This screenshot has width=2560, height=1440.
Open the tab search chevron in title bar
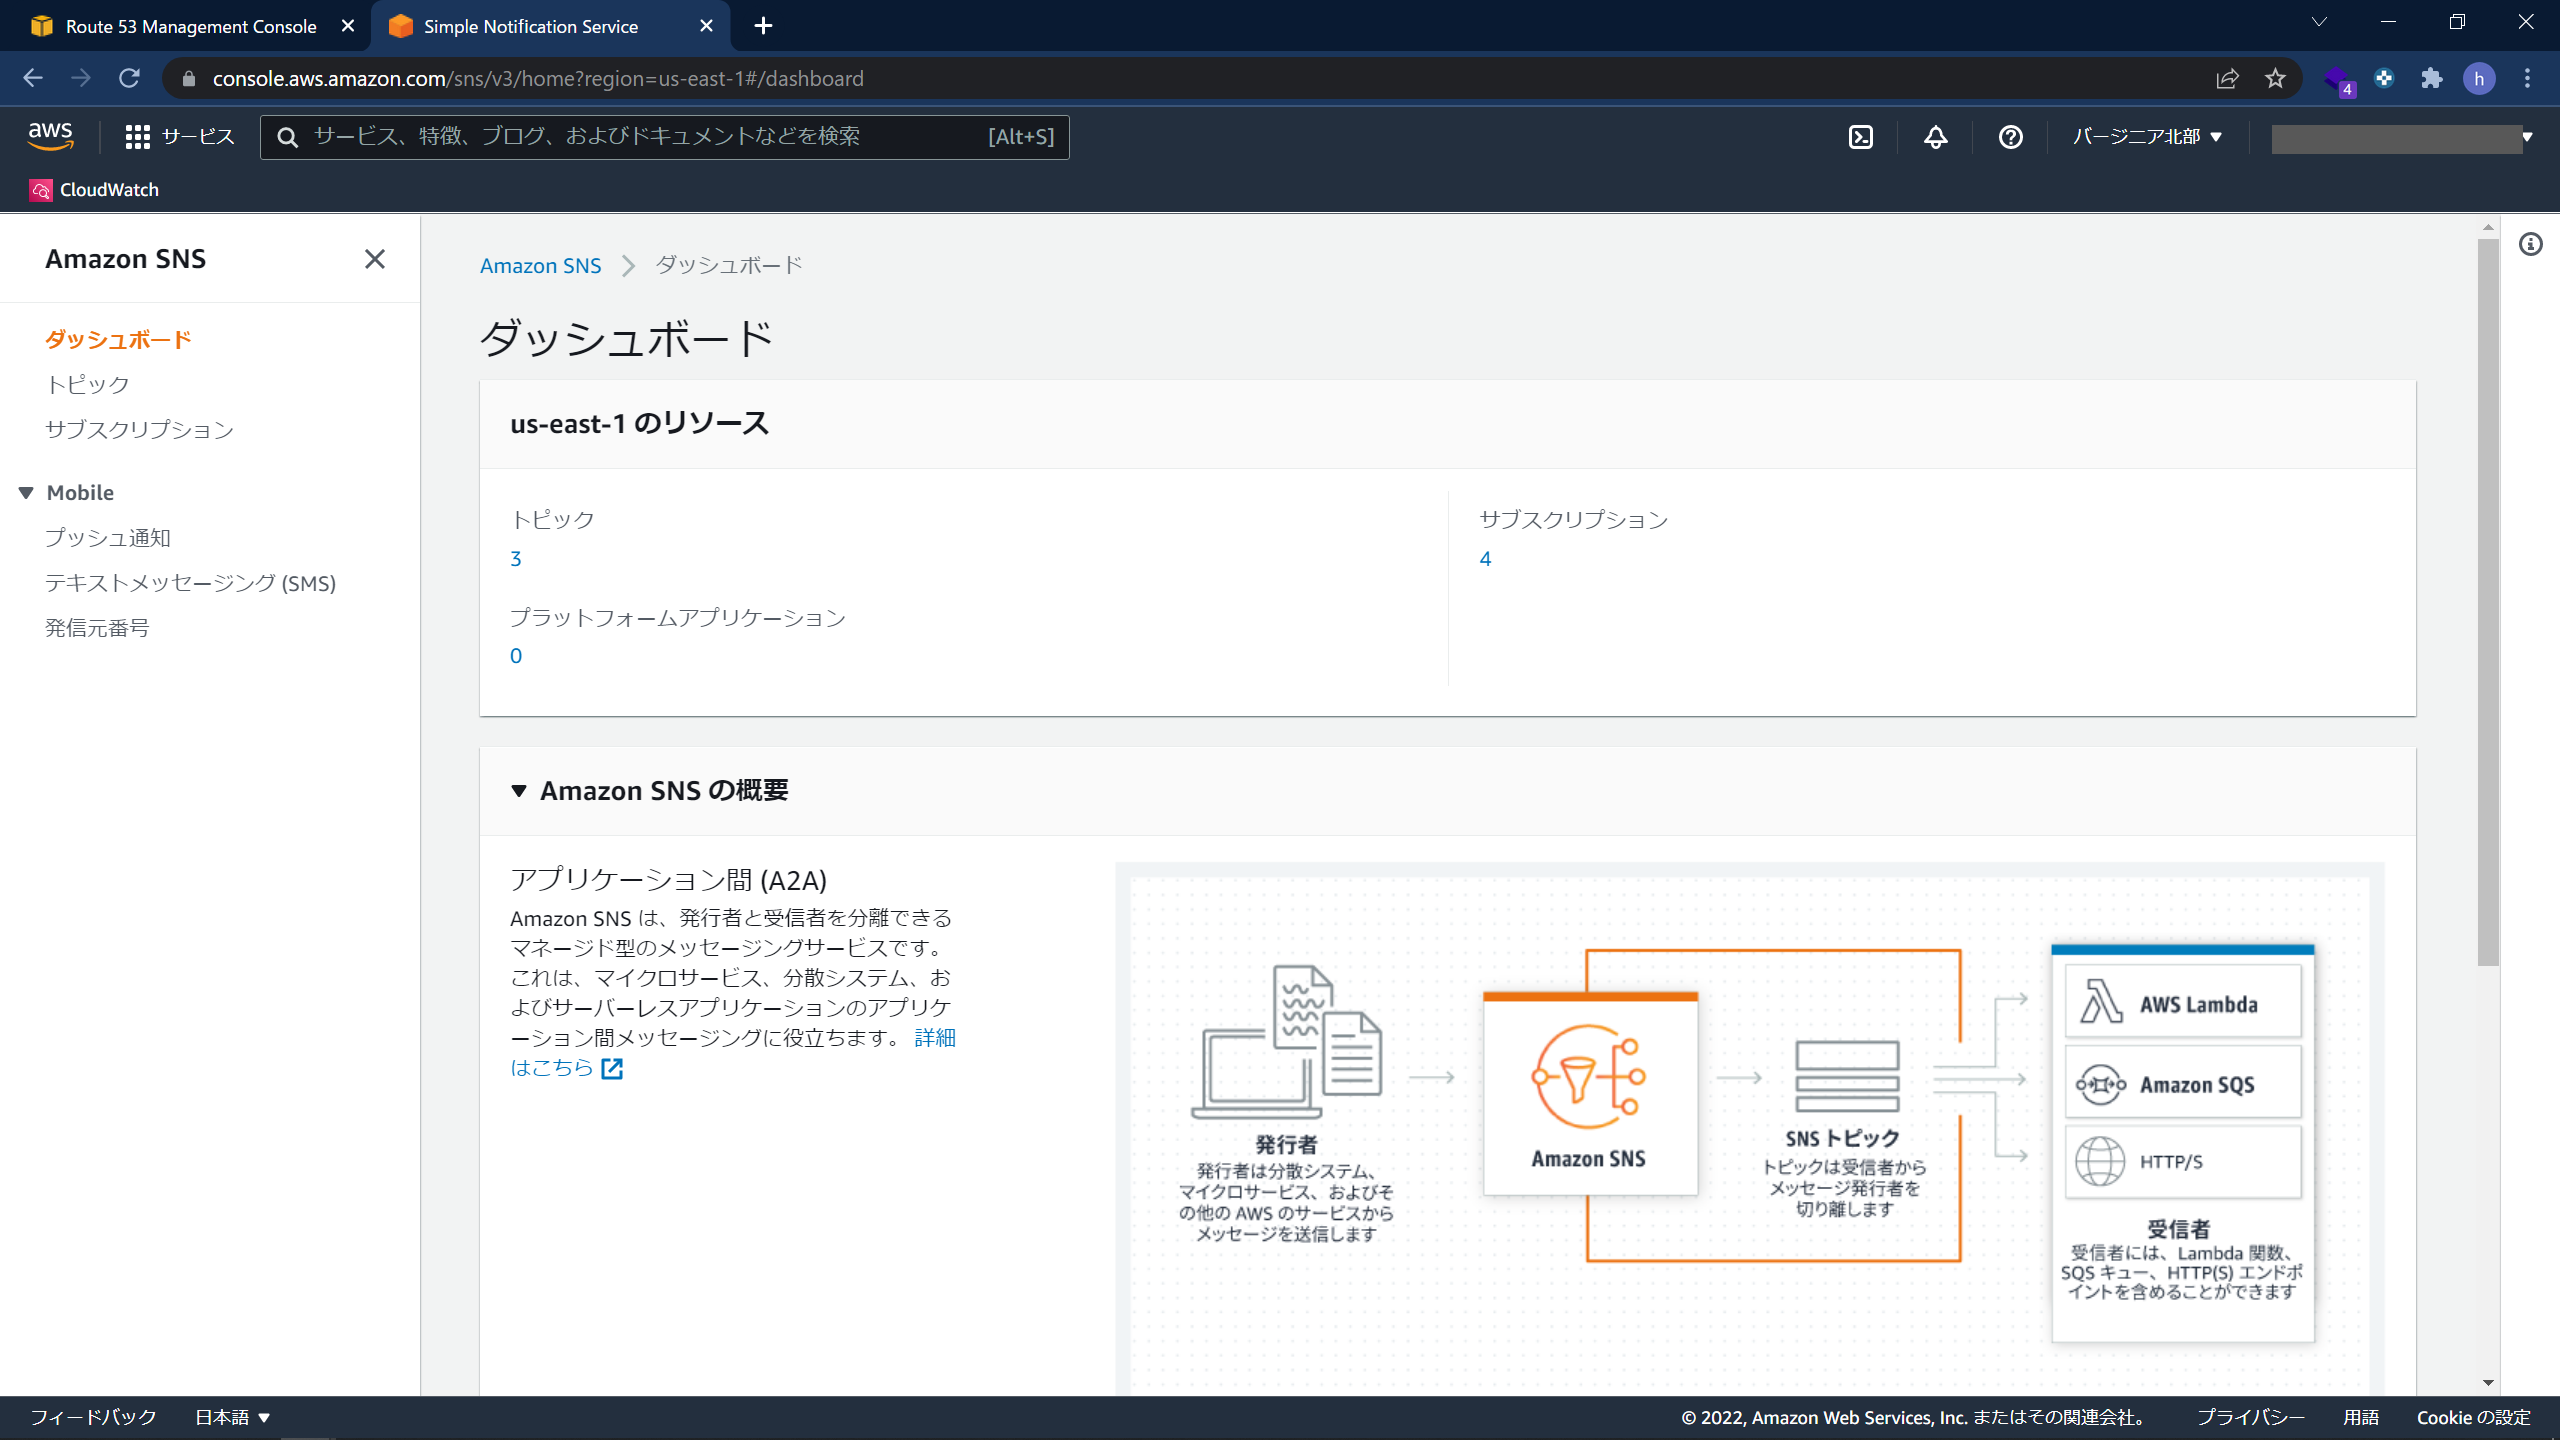coord(2319,22)
